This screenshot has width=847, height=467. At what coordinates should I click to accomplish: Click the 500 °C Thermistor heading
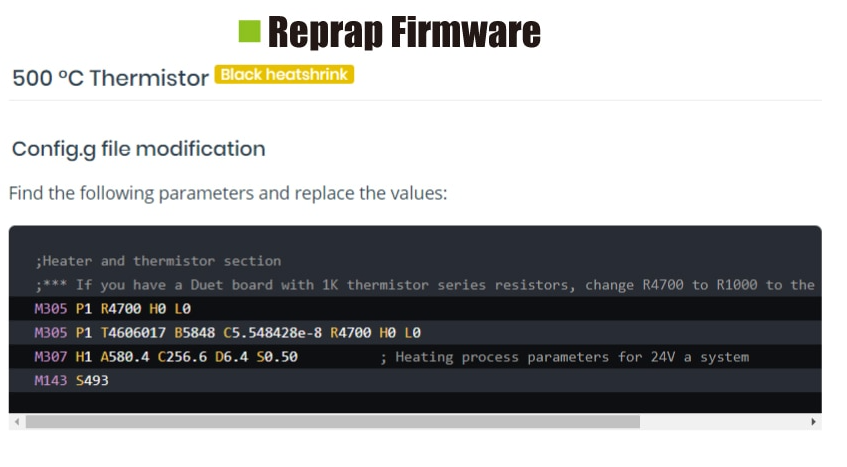point(110,78)
